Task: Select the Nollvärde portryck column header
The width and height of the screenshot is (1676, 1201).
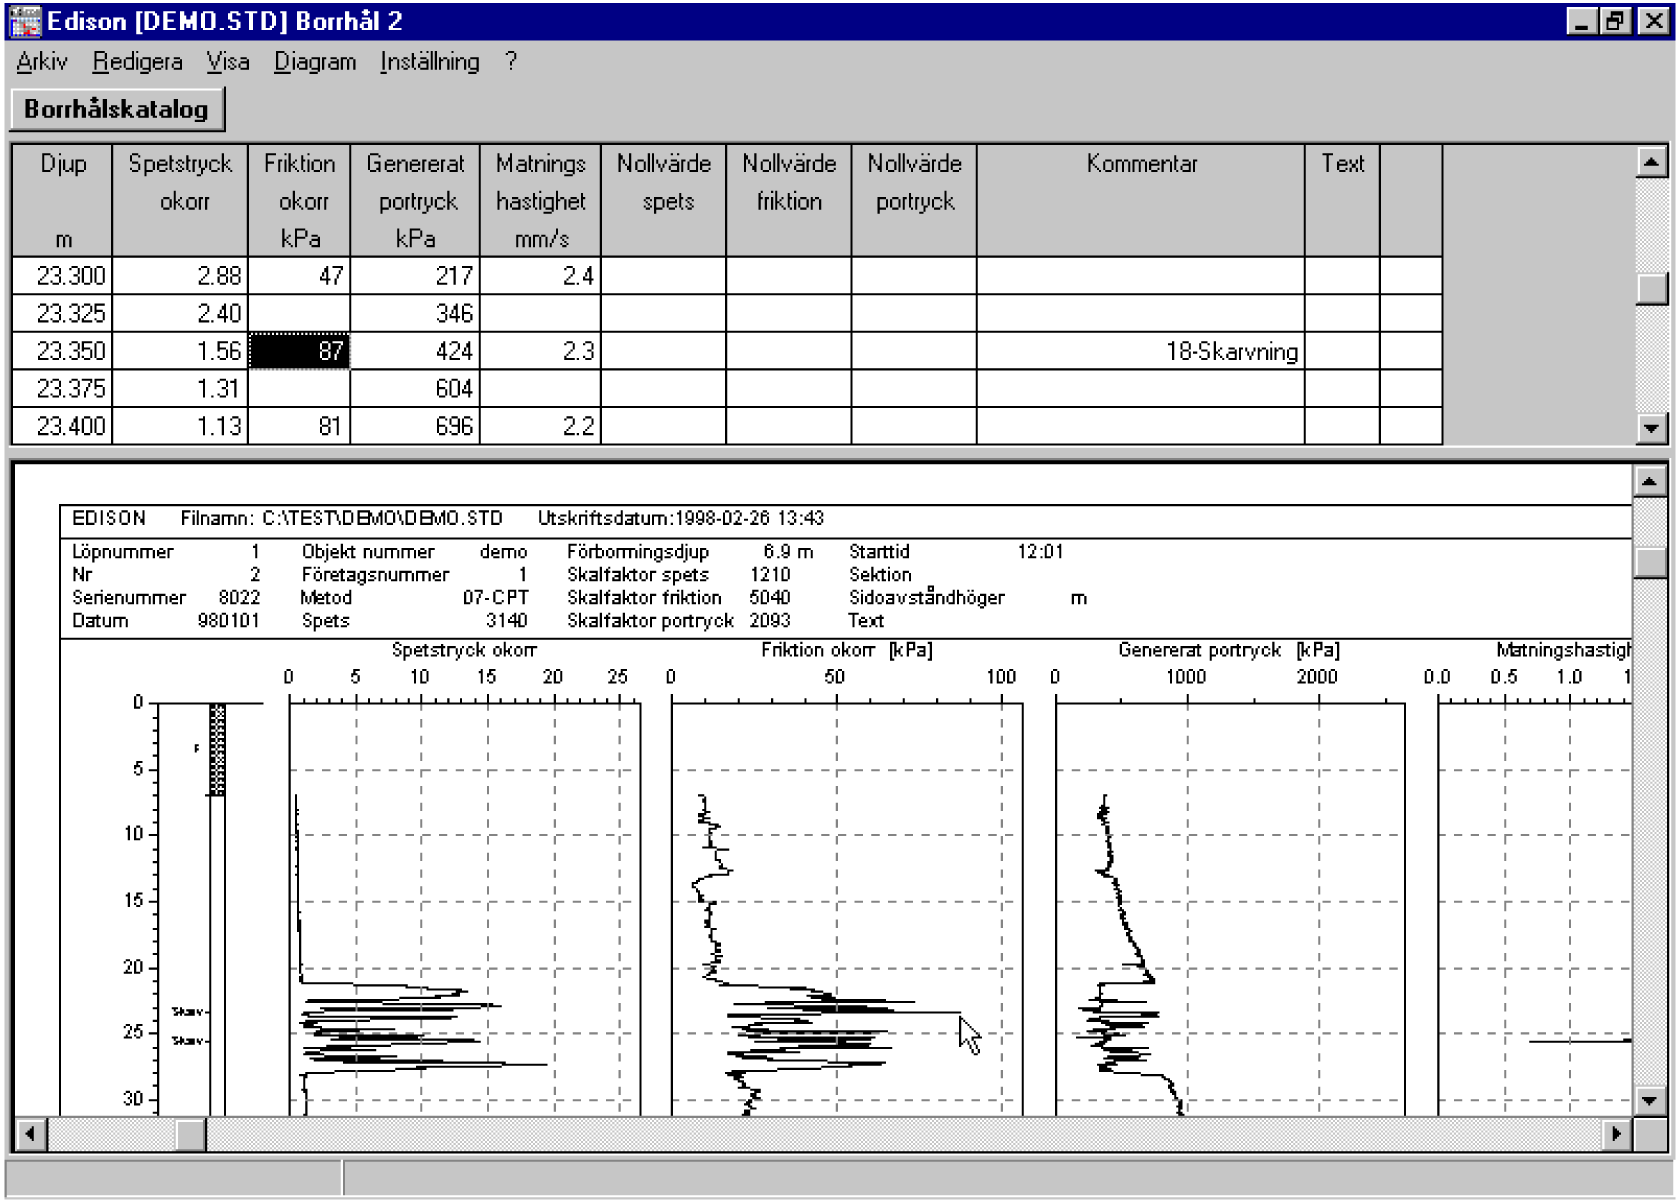Action: click(914, 201)
